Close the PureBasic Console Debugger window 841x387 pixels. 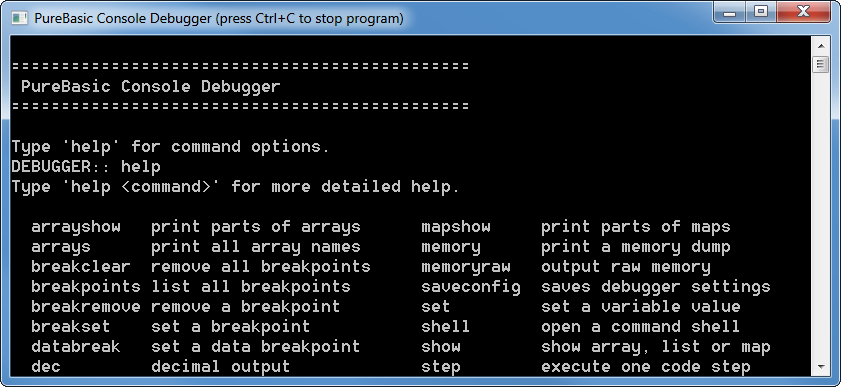802,12
